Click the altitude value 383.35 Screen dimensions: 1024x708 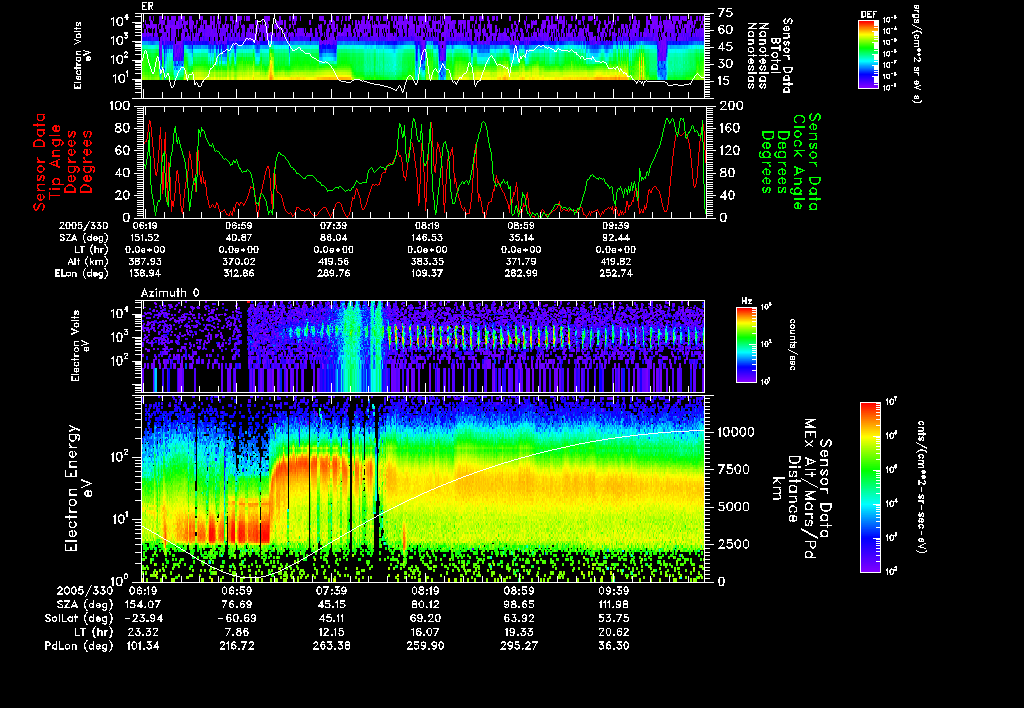427,261
